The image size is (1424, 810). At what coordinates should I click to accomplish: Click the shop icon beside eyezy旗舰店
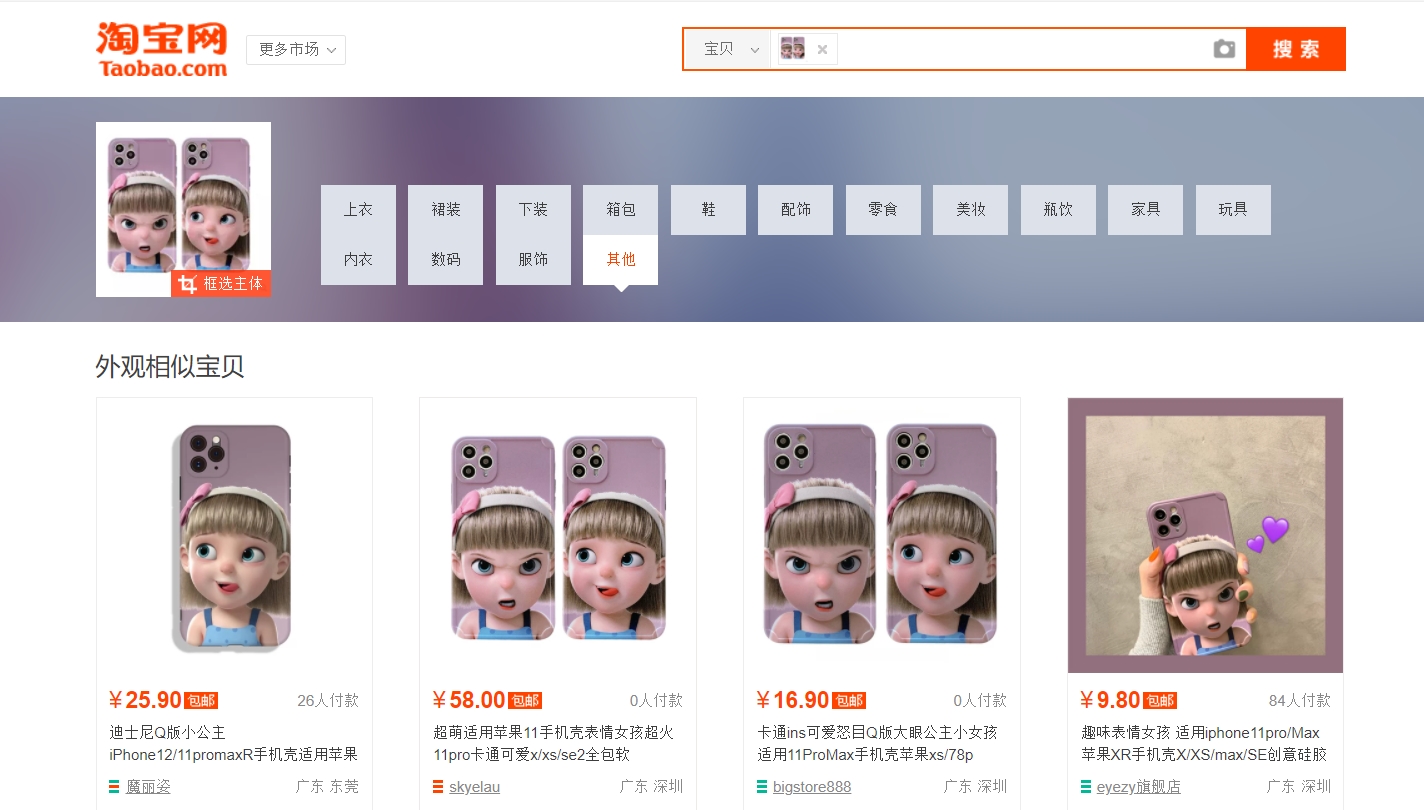click(x=1086, y=787)
